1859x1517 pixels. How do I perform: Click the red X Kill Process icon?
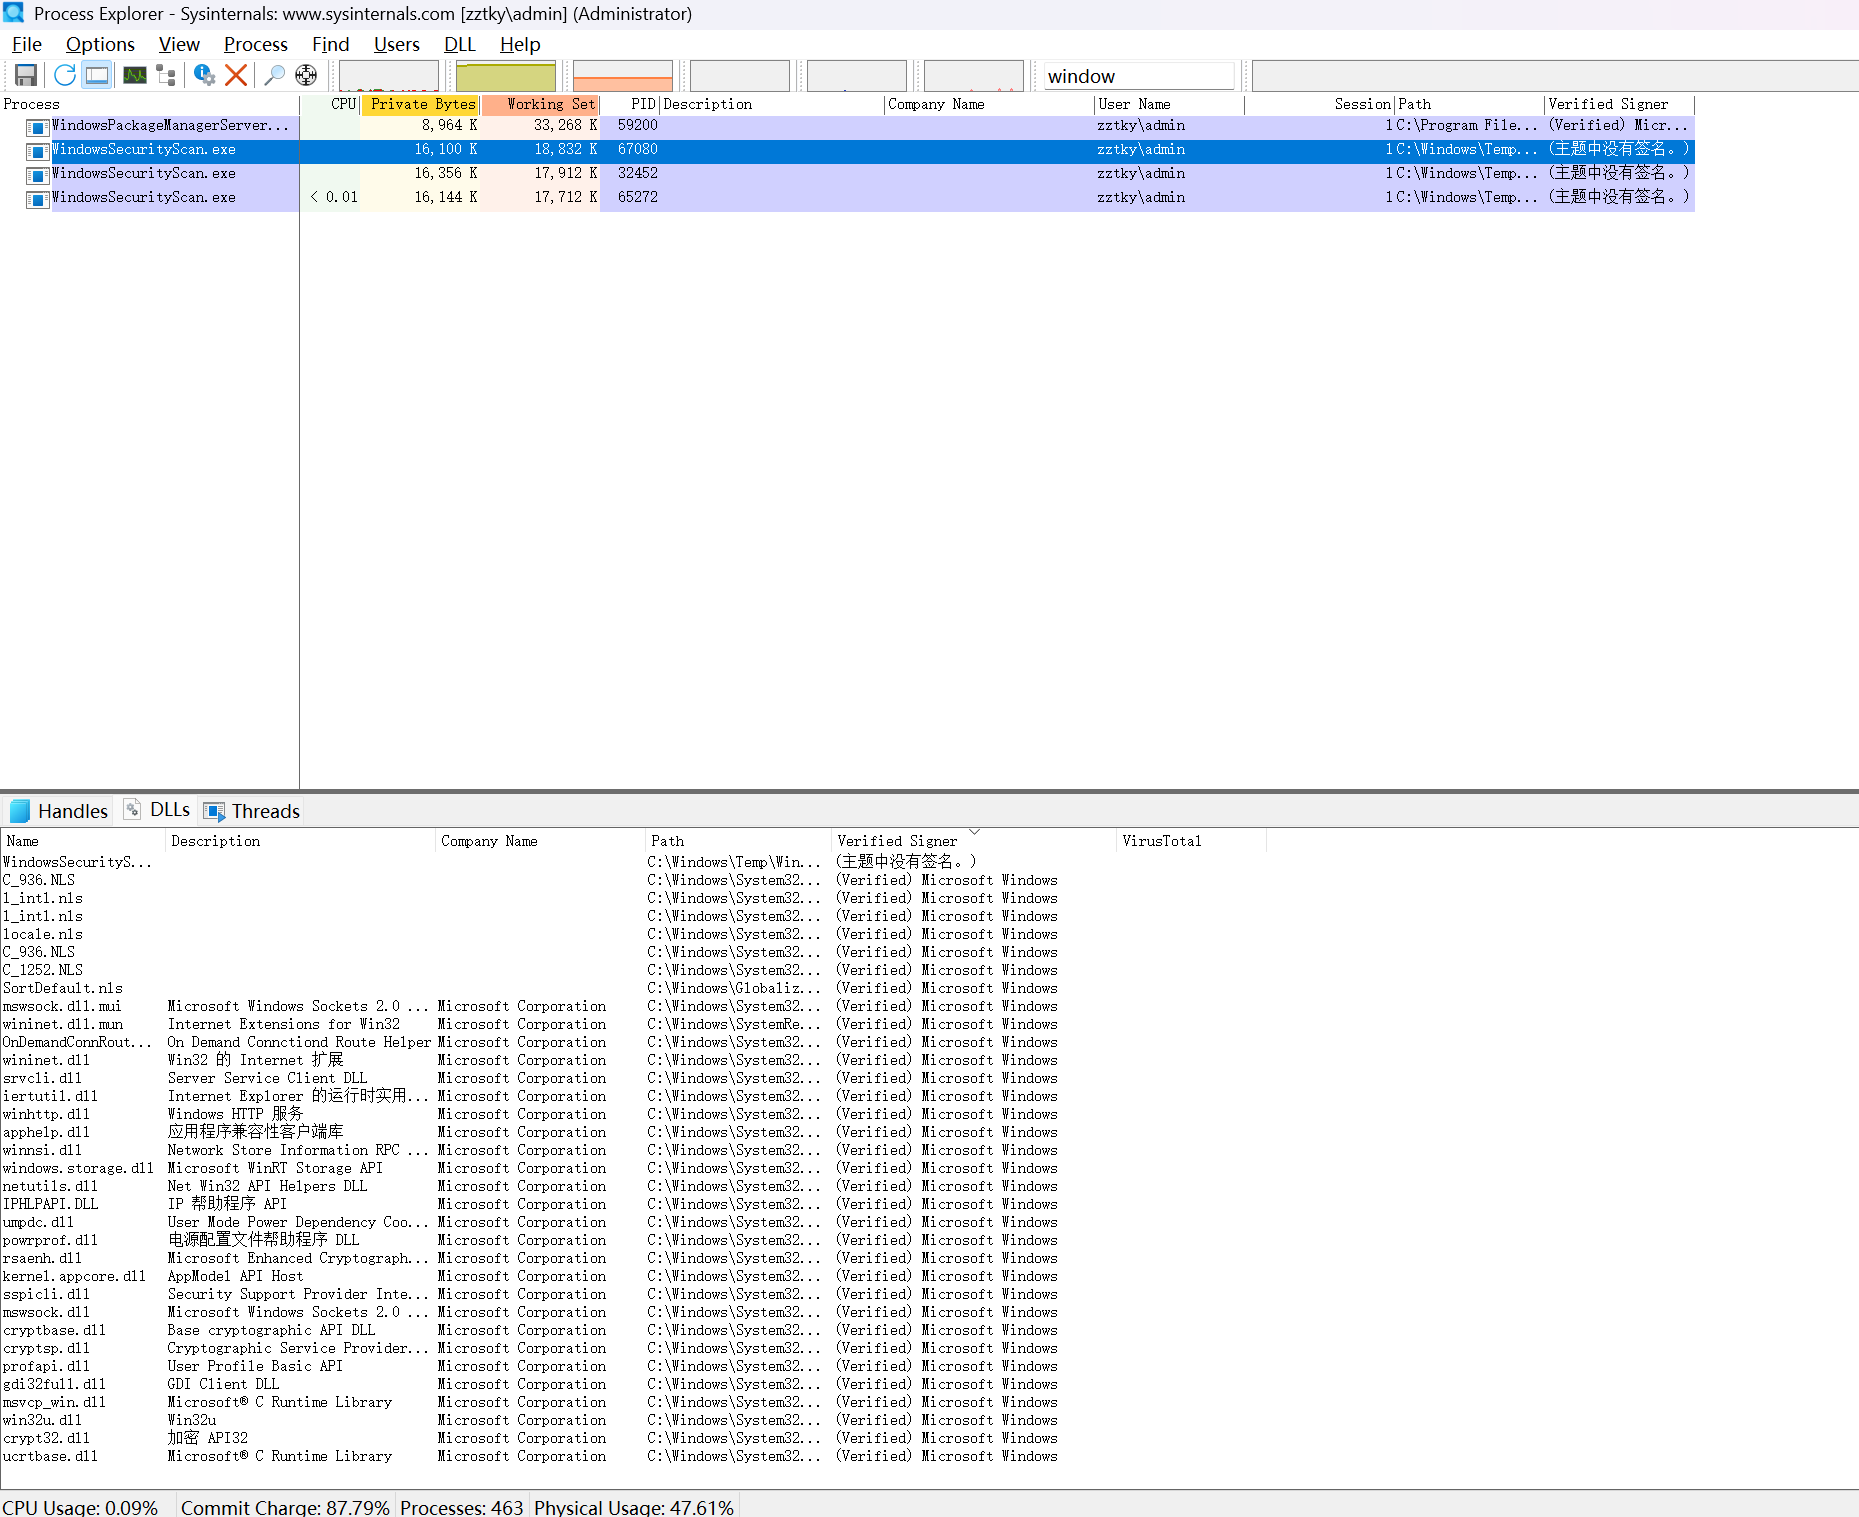(x=236, y=75)
